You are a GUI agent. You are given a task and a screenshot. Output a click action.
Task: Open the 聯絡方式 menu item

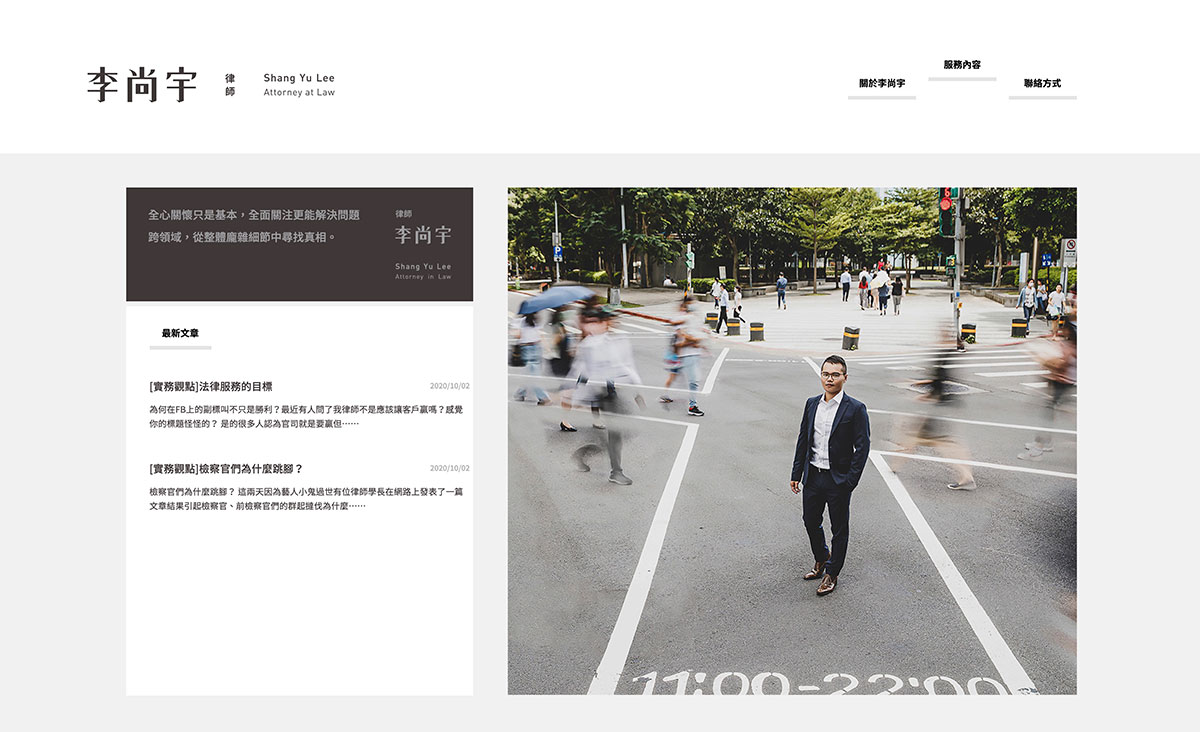click(x=1042, y=83)
